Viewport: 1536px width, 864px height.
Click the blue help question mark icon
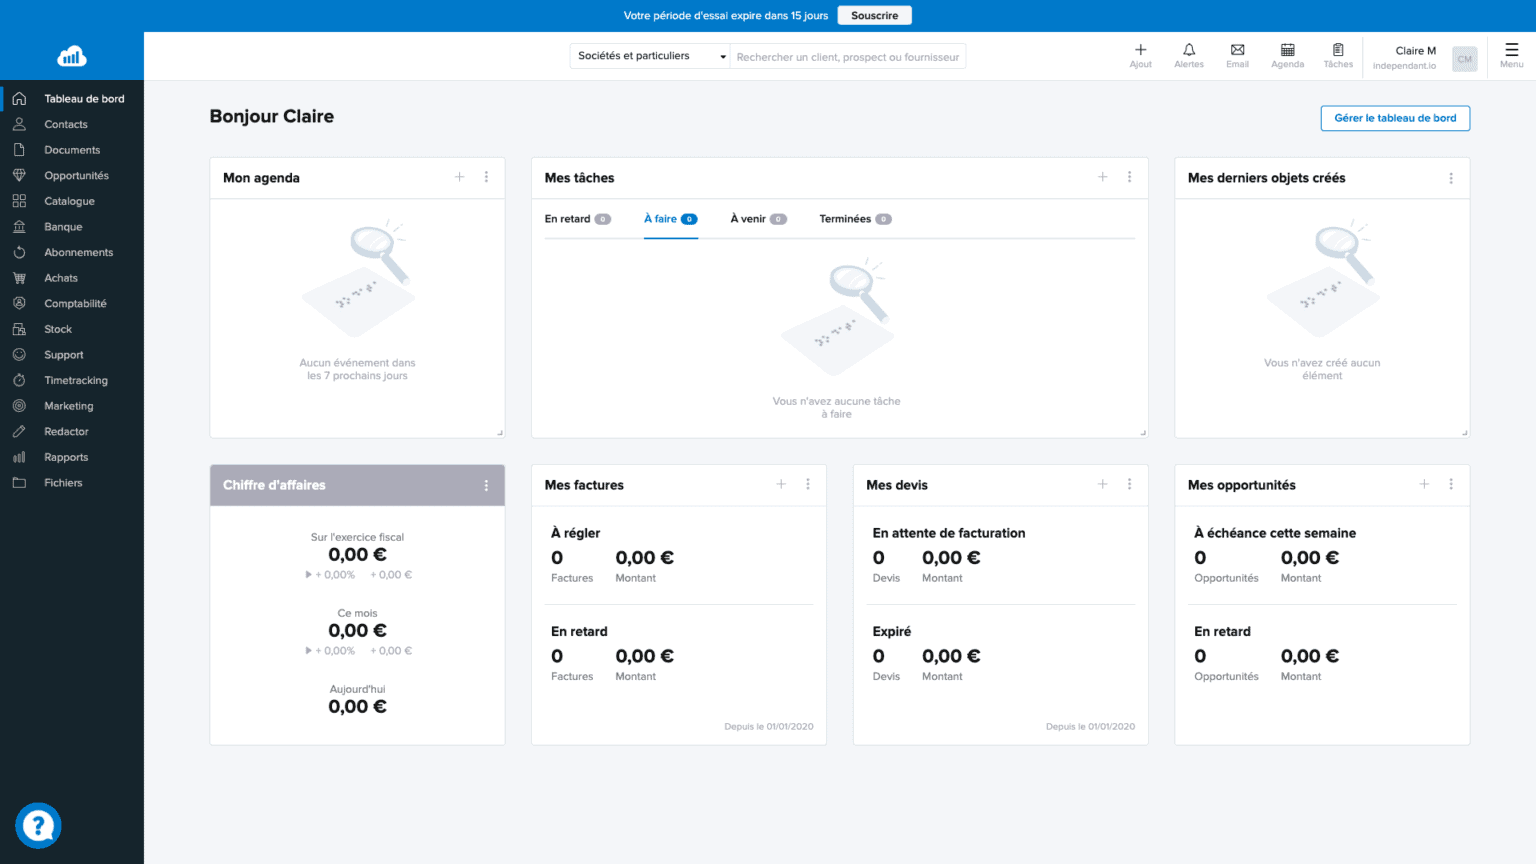coord(38,826)
